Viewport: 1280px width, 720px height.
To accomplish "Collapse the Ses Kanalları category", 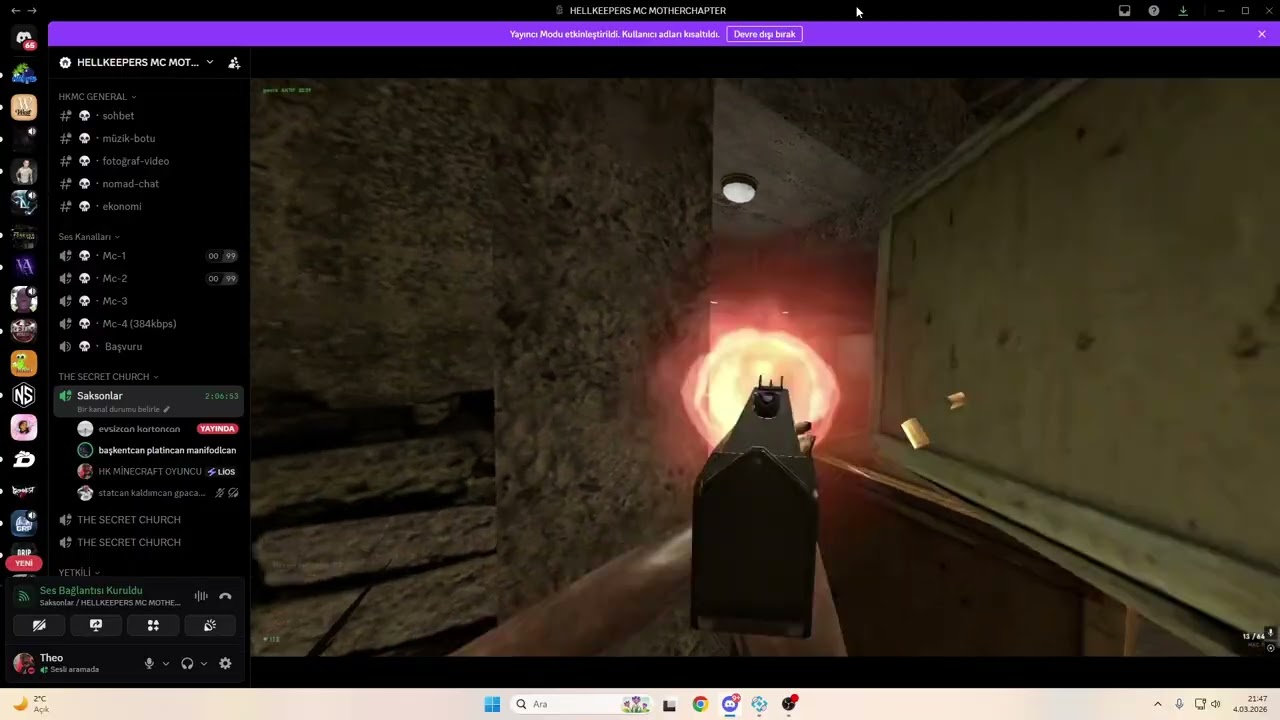I will pyautogui.click(x=88, y=237).
